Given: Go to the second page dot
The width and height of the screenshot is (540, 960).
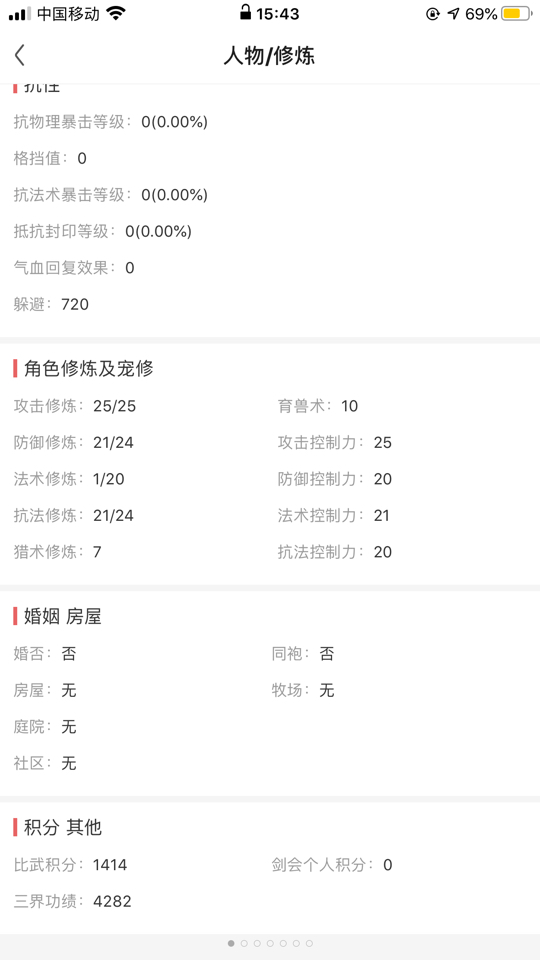Looking at the screenshot, I should 244,943.
